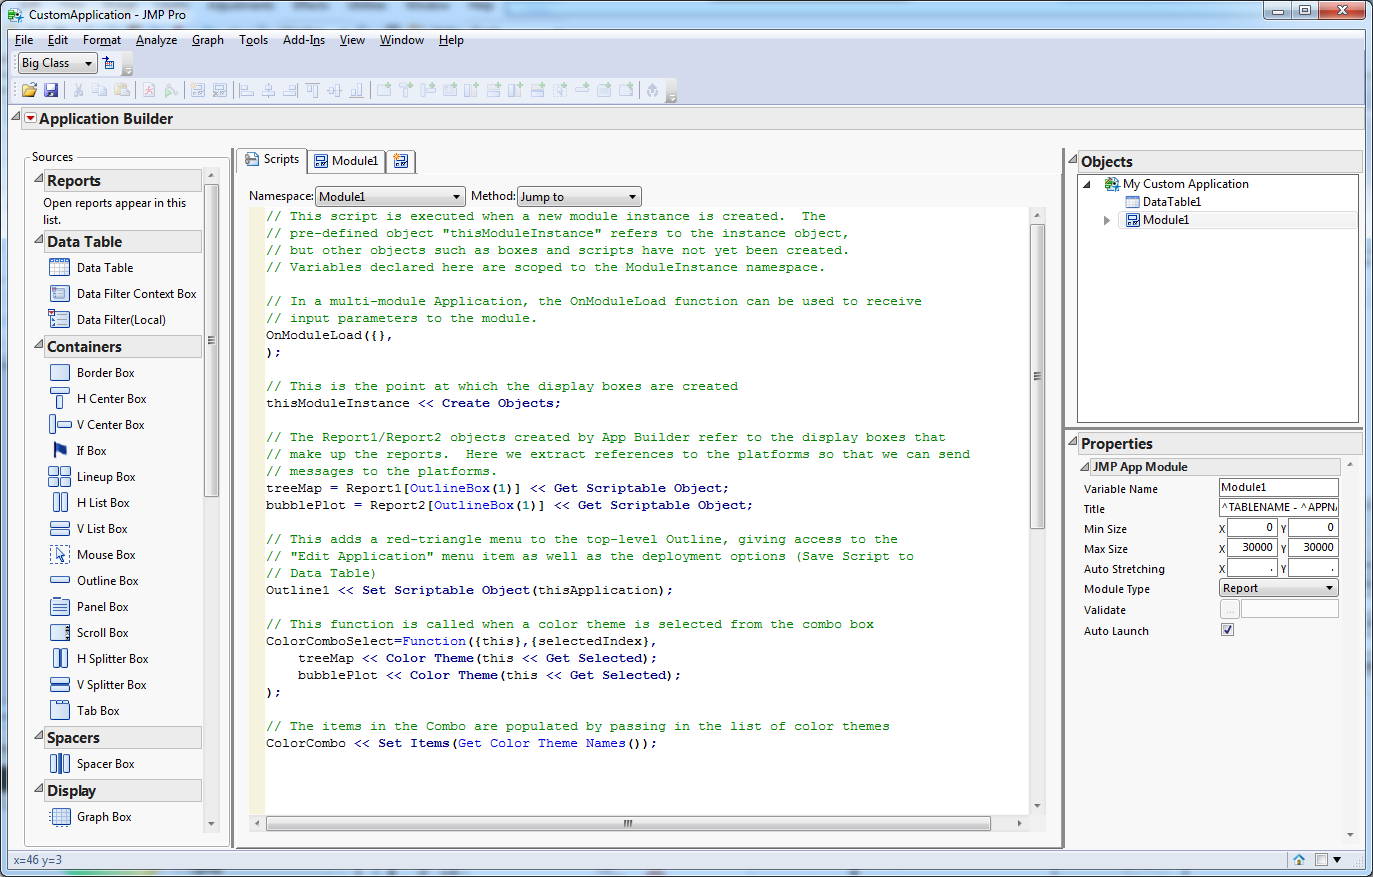Open the Module Type Report dropdown
The height and width of the screenshot is (877, 1373).
click(x=1278, y=588)
